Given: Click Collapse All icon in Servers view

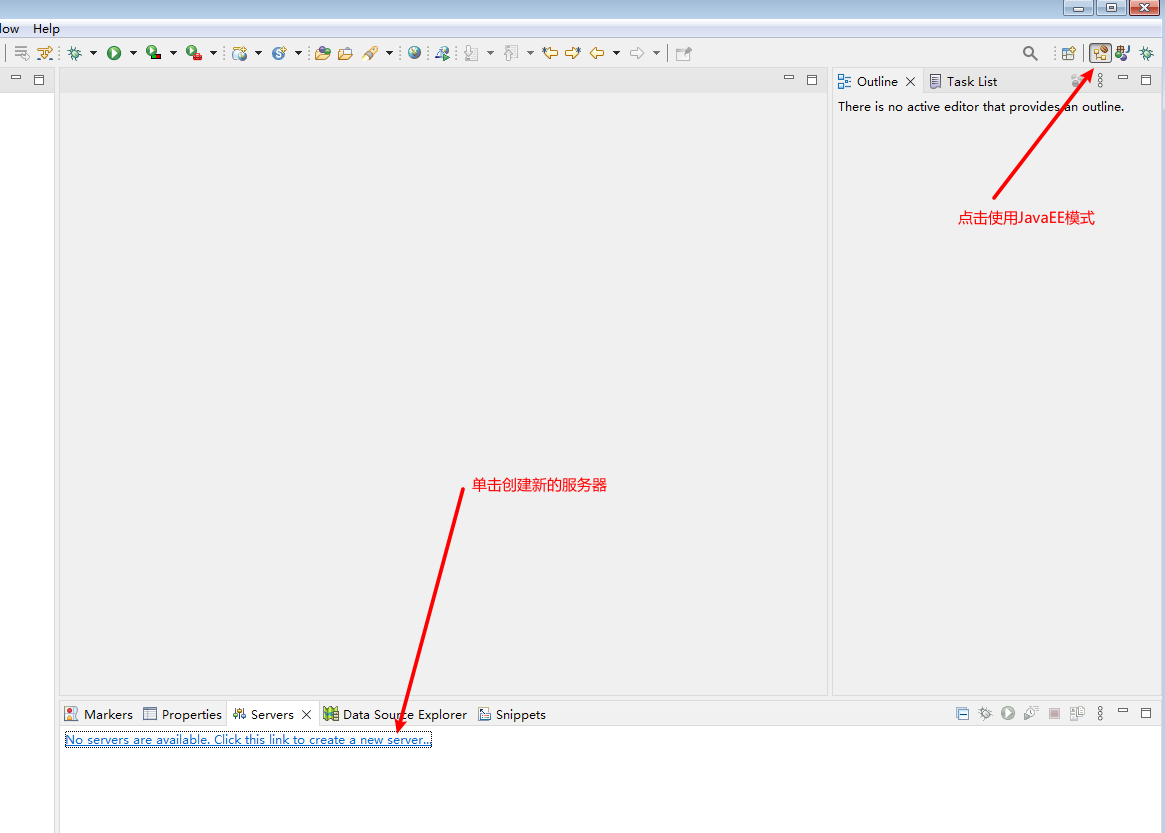Looking at the screenshot, I should [962, 713].
